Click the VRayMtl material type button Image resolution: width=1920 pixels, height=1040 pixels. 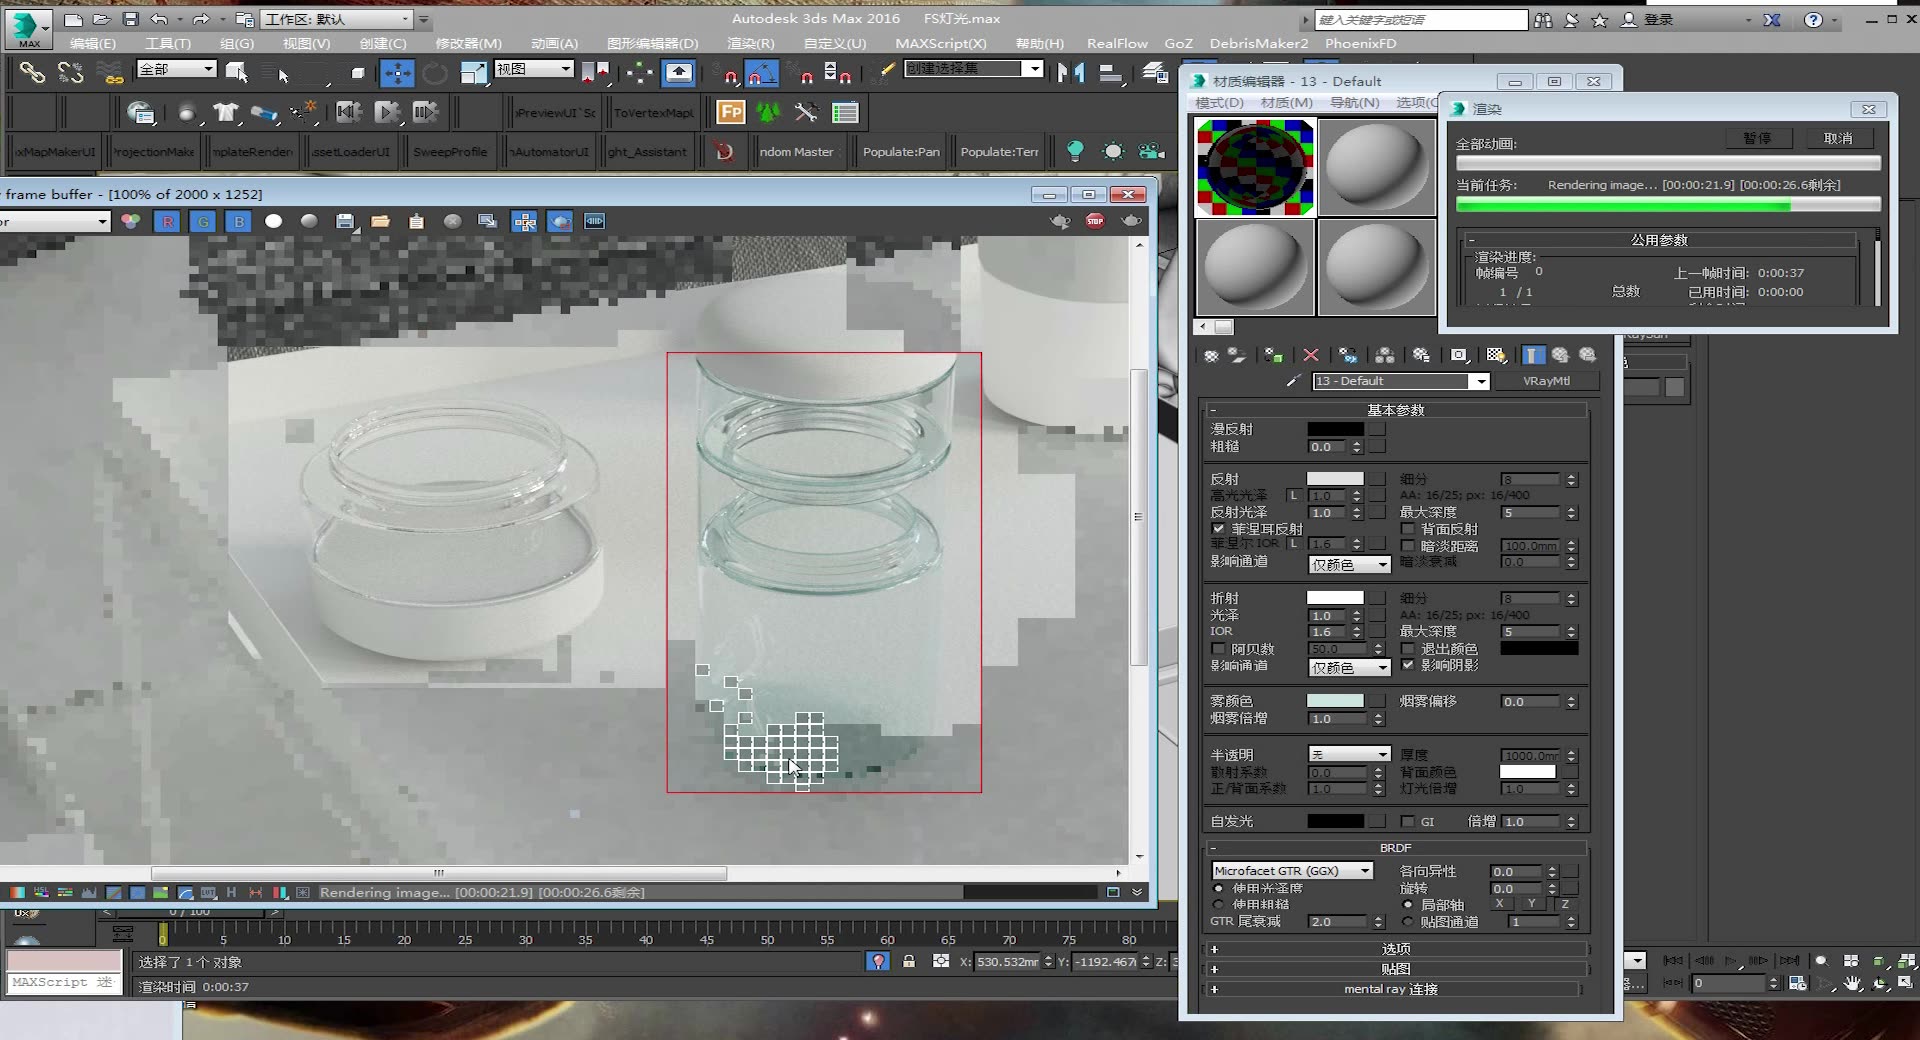point(1546,381)
